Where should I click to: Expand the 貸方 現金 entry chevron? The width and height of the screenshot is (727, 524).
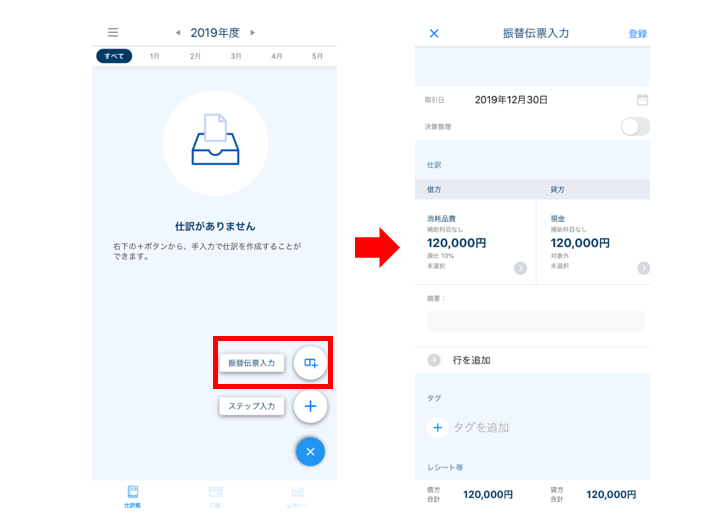[x=643, y=268]
